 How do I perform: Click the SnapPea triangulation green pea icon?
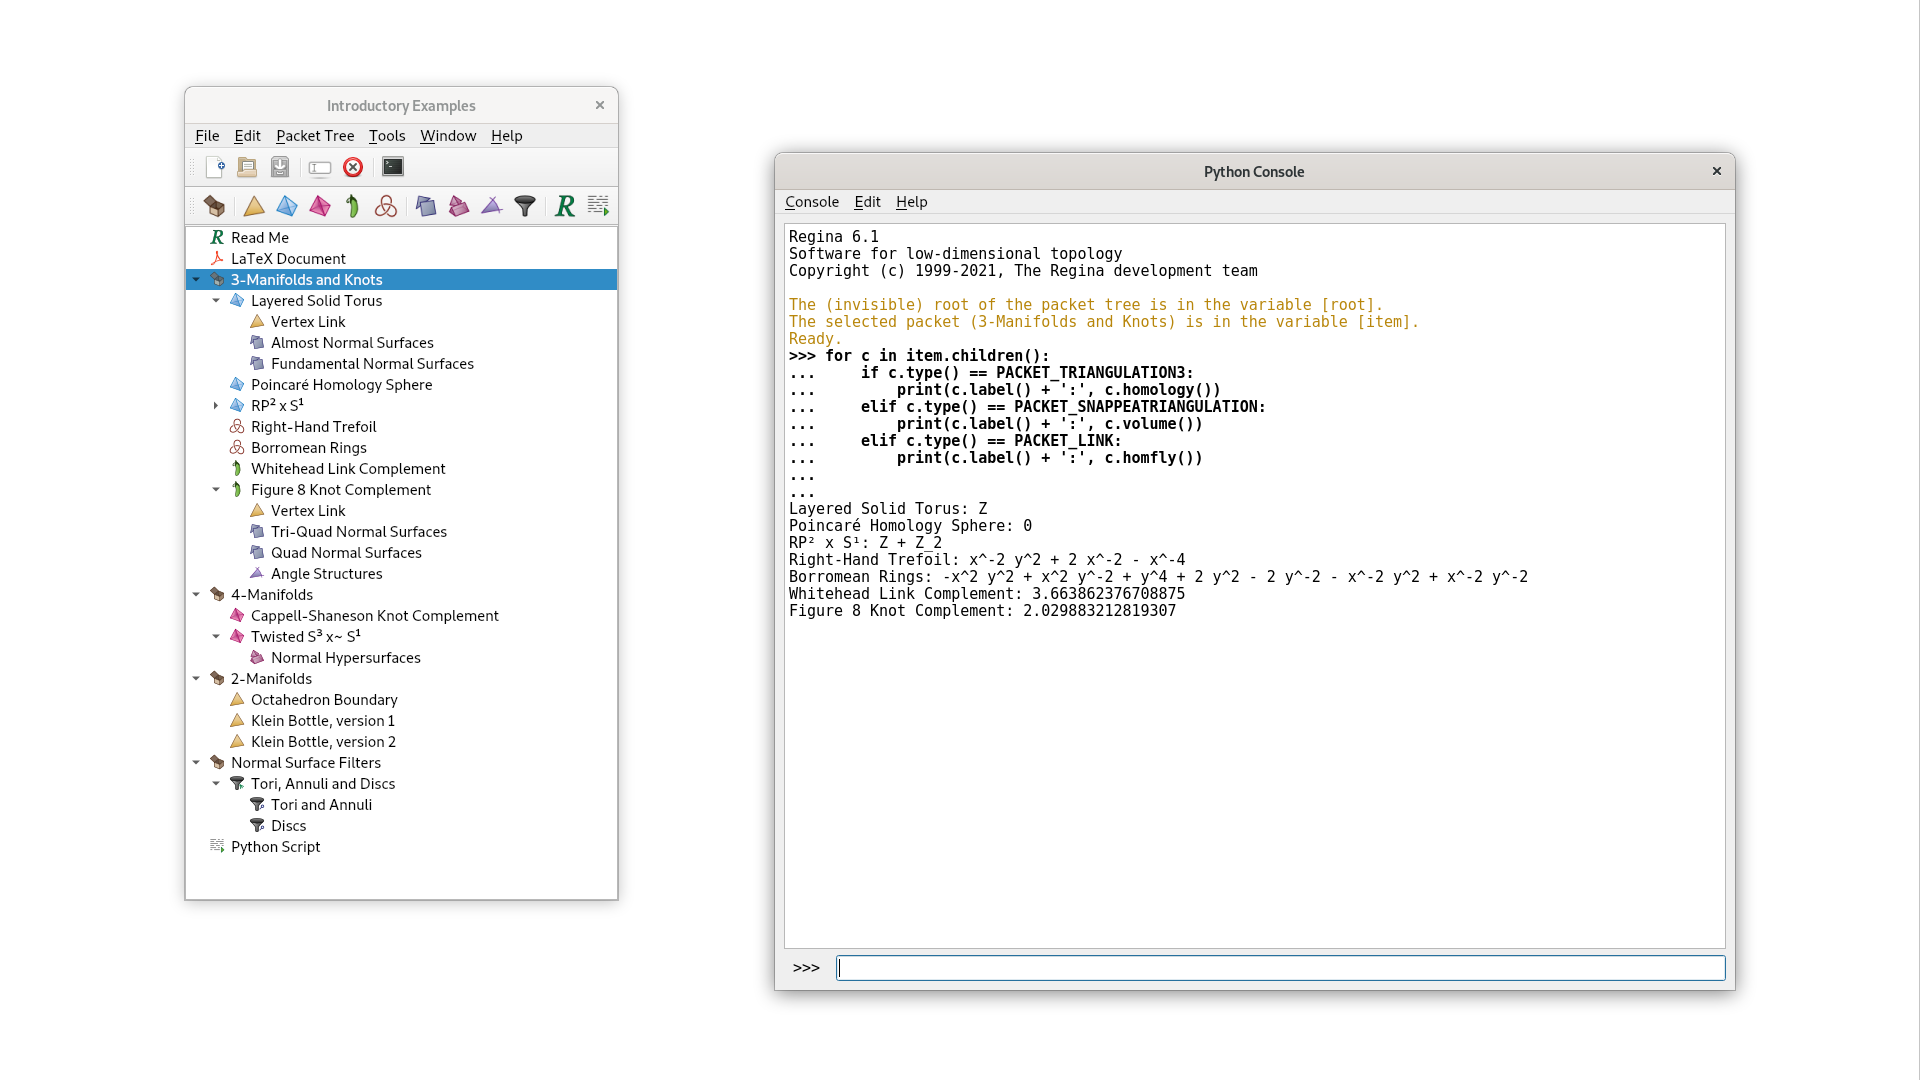pos(352,206)
